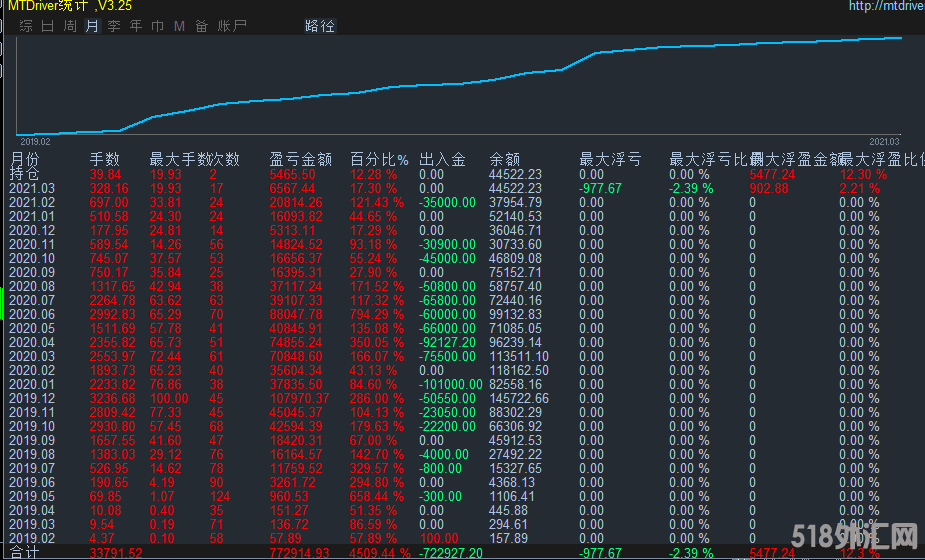925x560 pixels.
Task: Click the 2021.03 end label on chart axis
Action: click(884, 142)
